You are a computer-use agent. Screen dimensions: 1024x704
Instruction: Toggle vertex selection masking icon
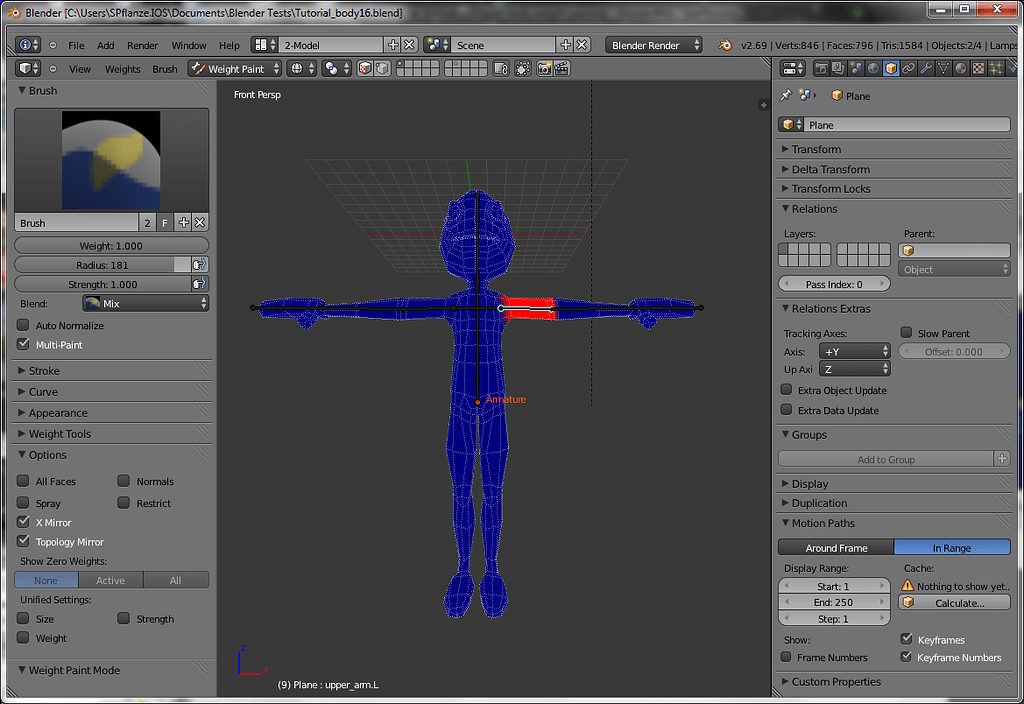[x=383, y=69]
